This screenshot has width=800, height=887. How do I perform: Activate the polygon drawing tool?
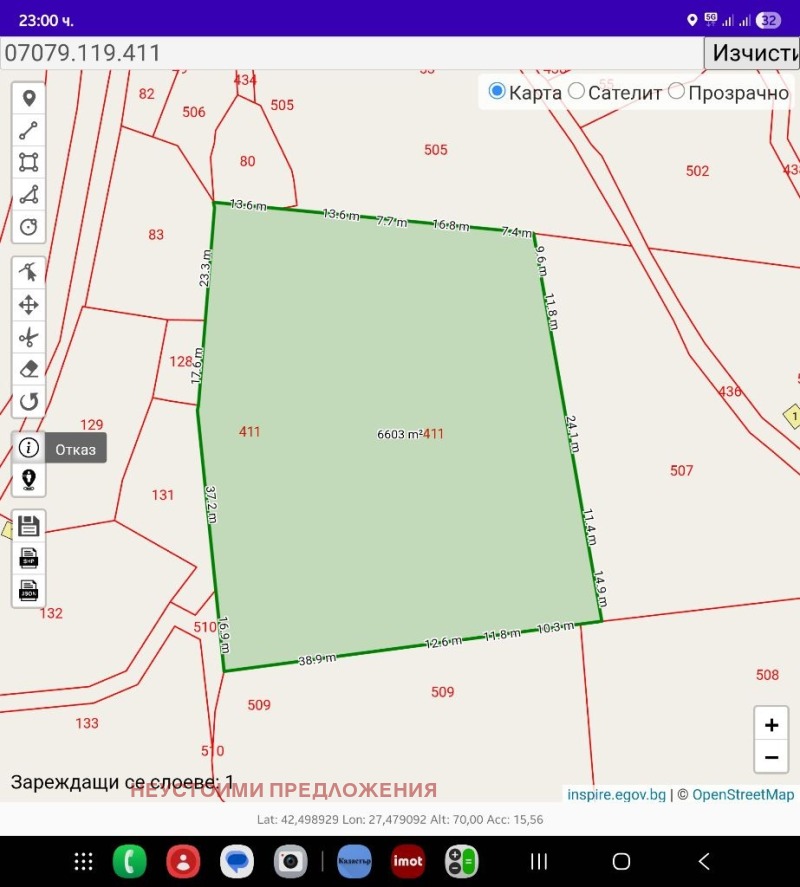point(28,162)
